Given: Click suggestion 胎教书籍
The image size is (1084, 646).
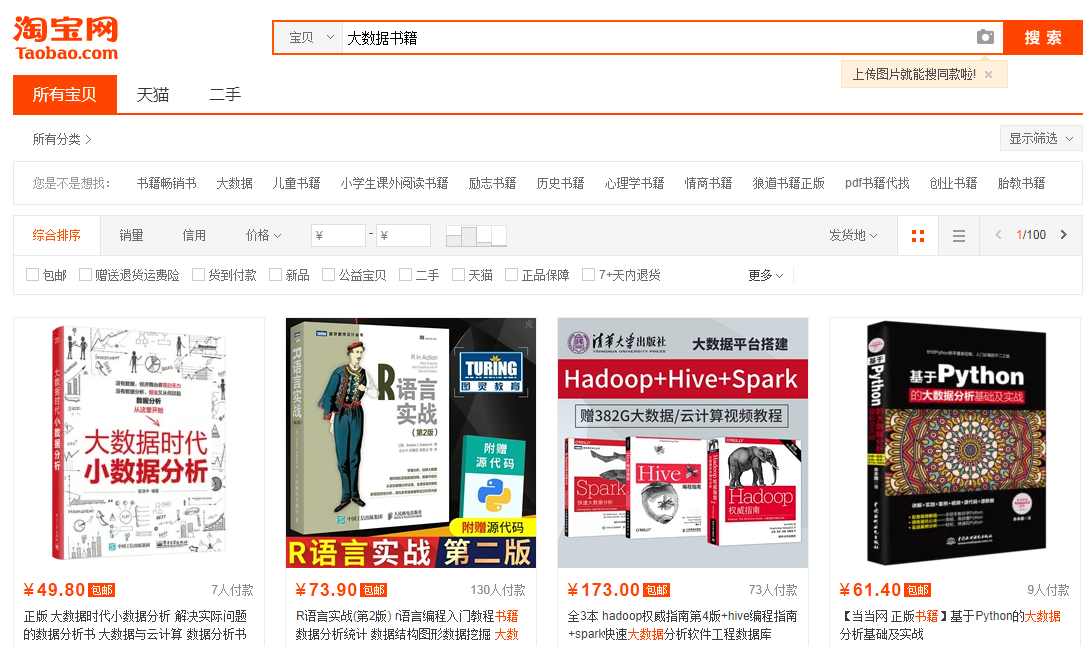Looking at the screenshot, I should coord(1022,183).
